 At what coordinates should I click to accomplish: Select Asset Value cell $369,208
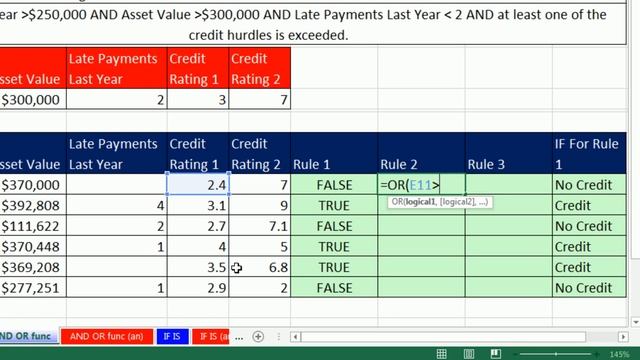(x=33, y=267)
